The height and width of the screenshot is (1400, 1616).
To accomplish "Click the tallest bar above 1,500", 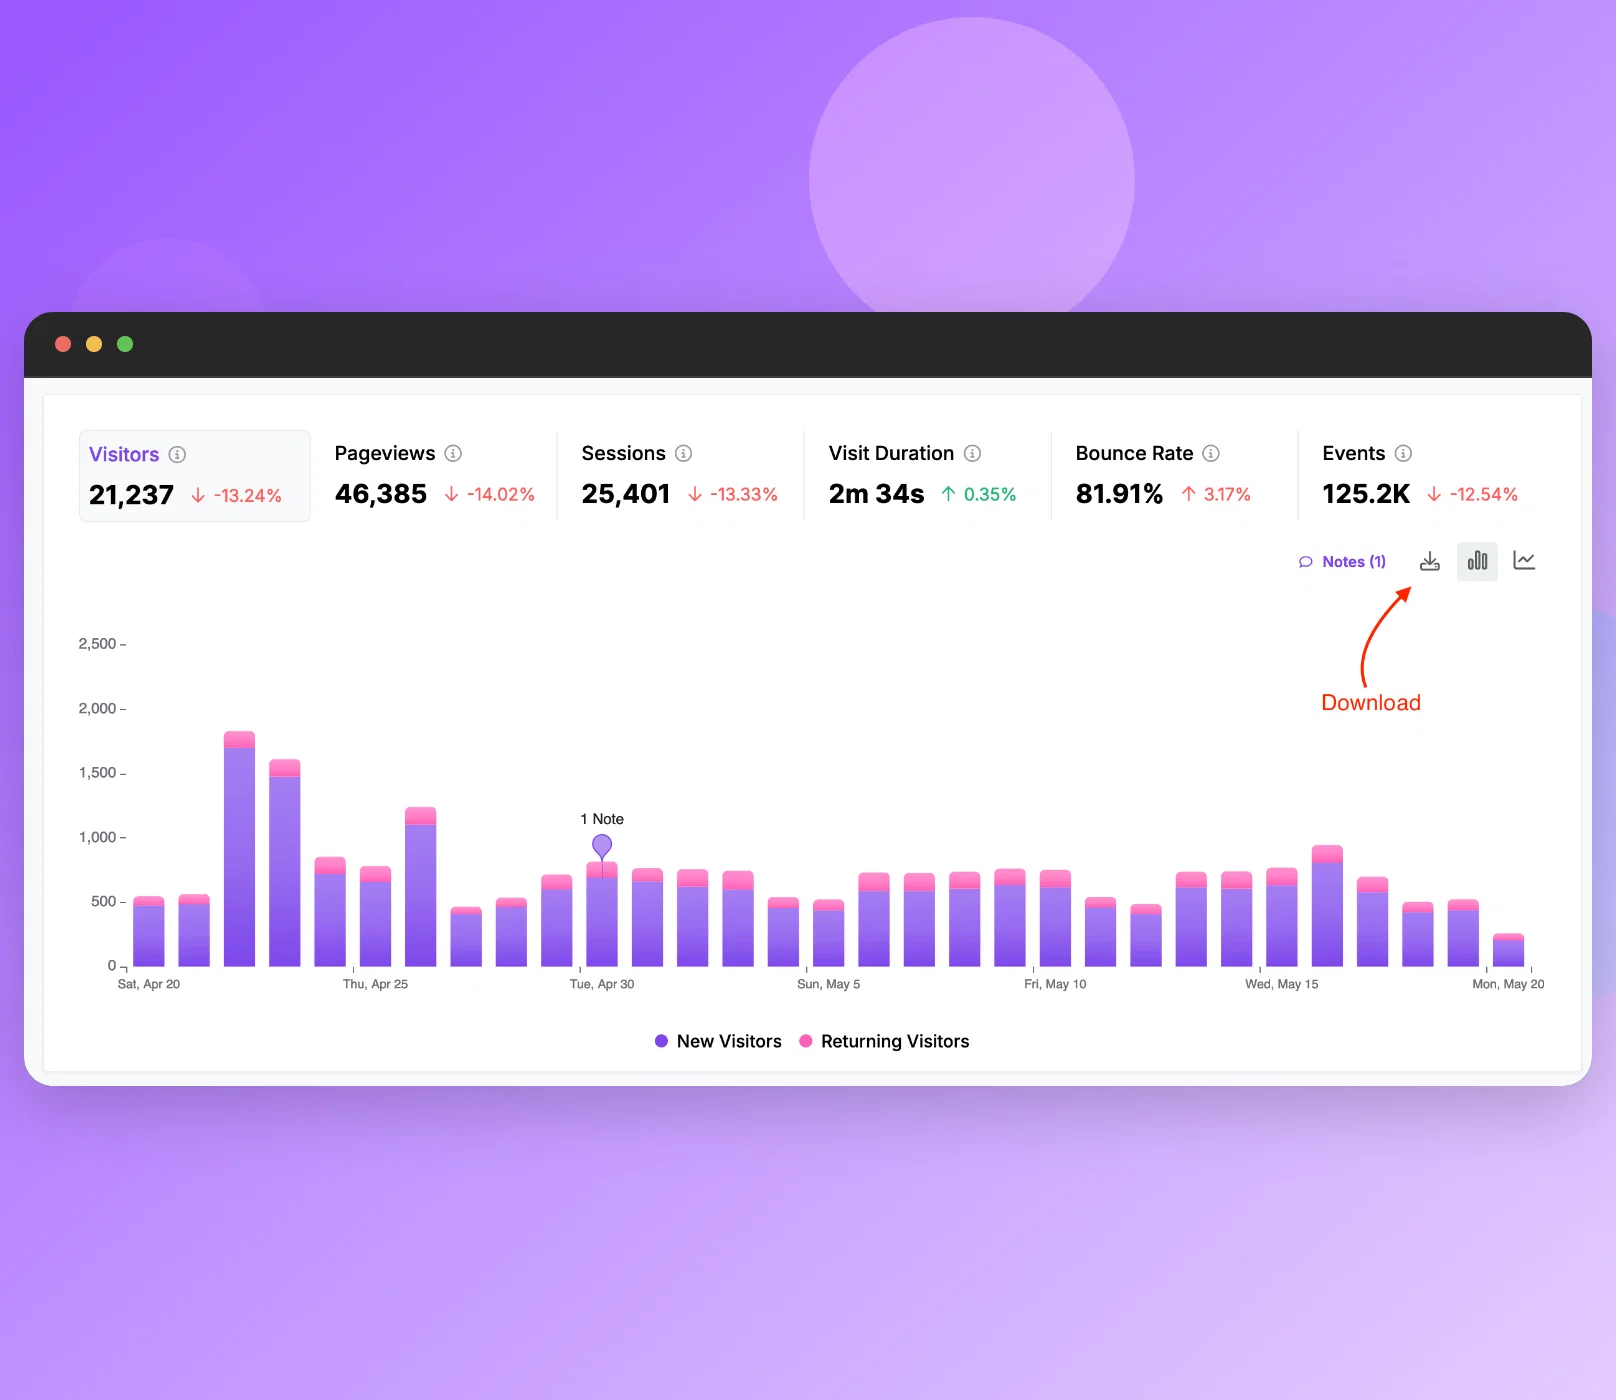I will tap(239, 849).
